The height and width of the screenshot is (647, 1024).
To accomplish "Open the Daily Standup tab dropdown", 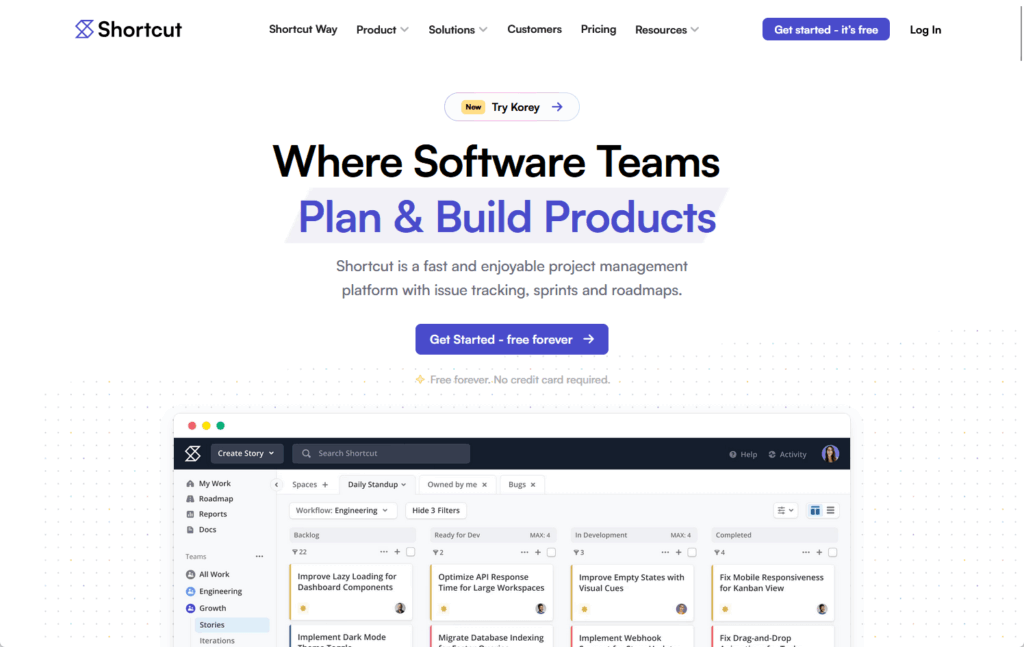I will pyautogui.click(x=377, y=484).
